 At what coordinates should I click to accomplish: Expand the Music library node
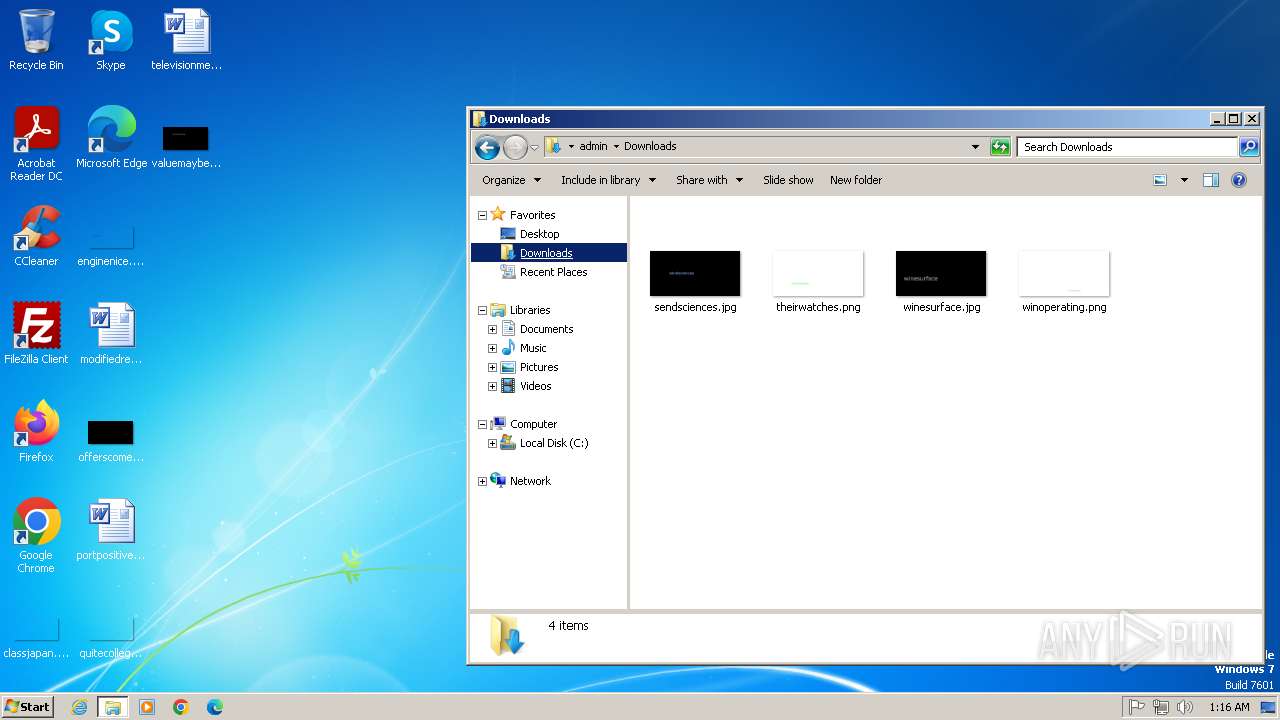point(492,348)
